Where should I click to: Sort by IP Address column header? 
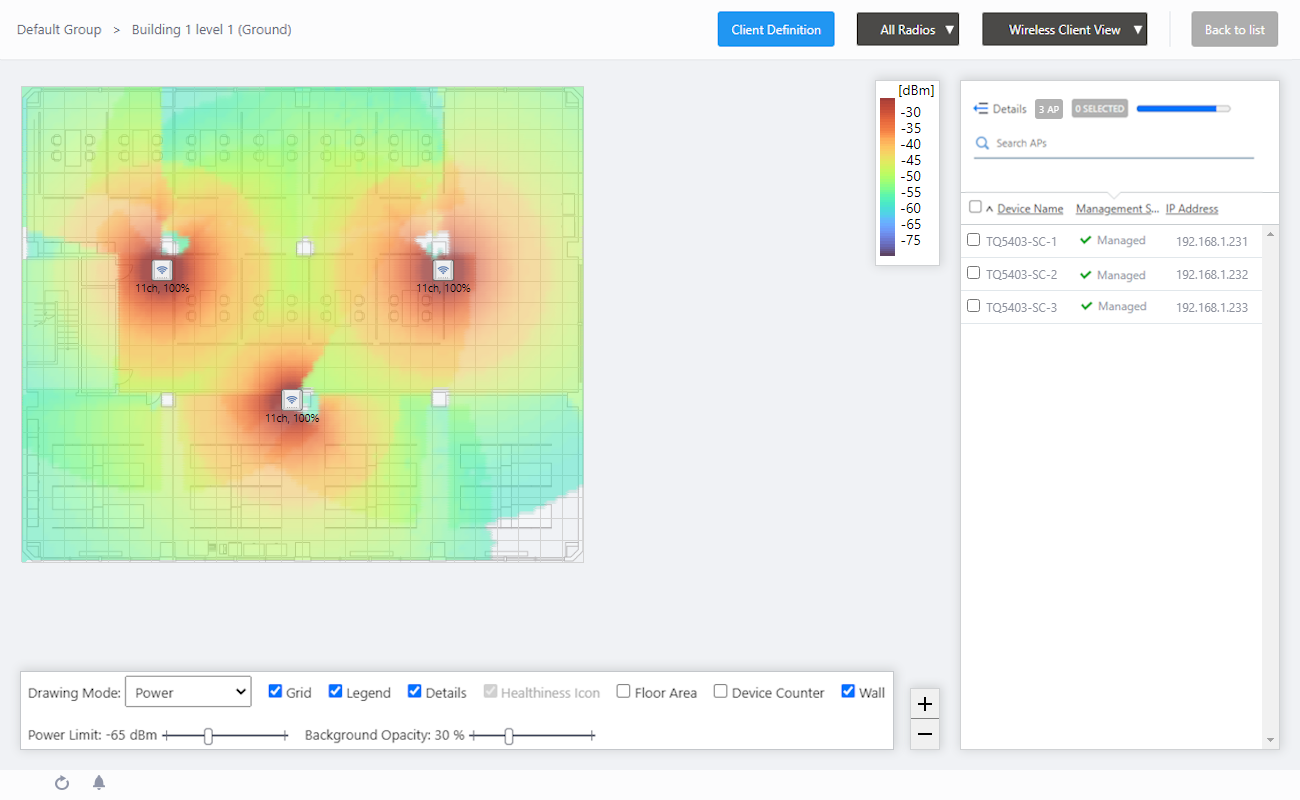[1192, 209]
